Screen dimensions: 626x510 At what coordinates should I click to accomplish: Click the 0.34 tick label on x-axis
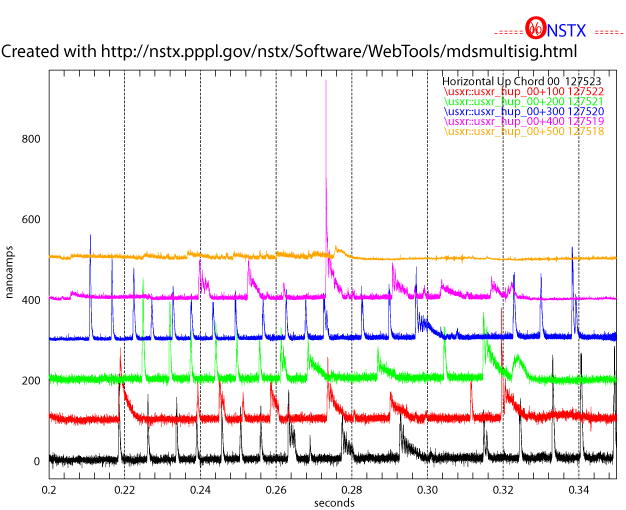tap(579, 490)
